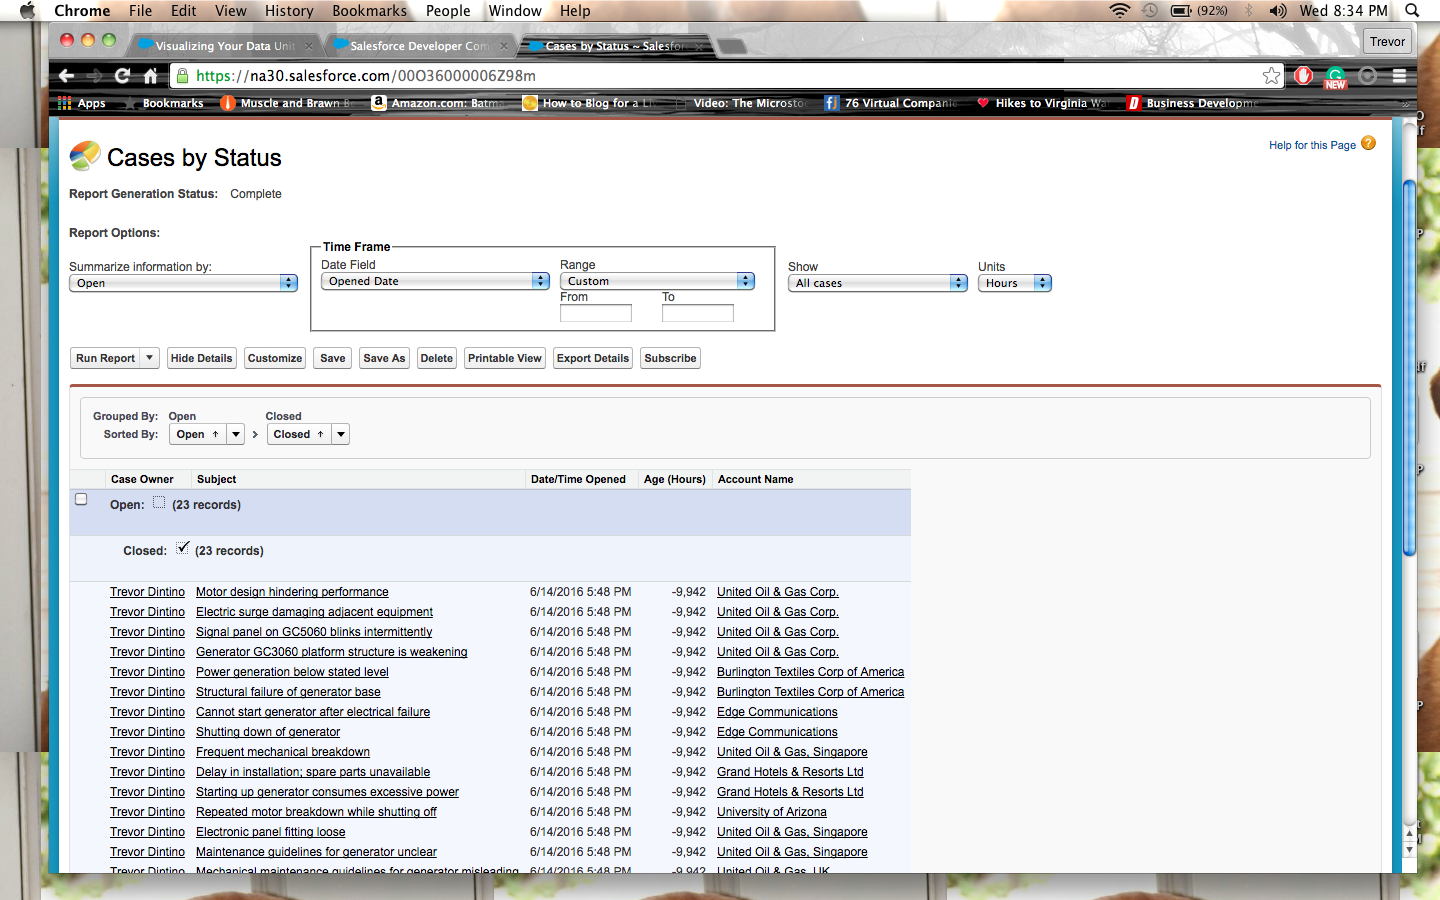The height and width of the screenshot is (900, 1440).
Task: Toggle the Closed group records checkbox
Action: (x=182, y=548)
